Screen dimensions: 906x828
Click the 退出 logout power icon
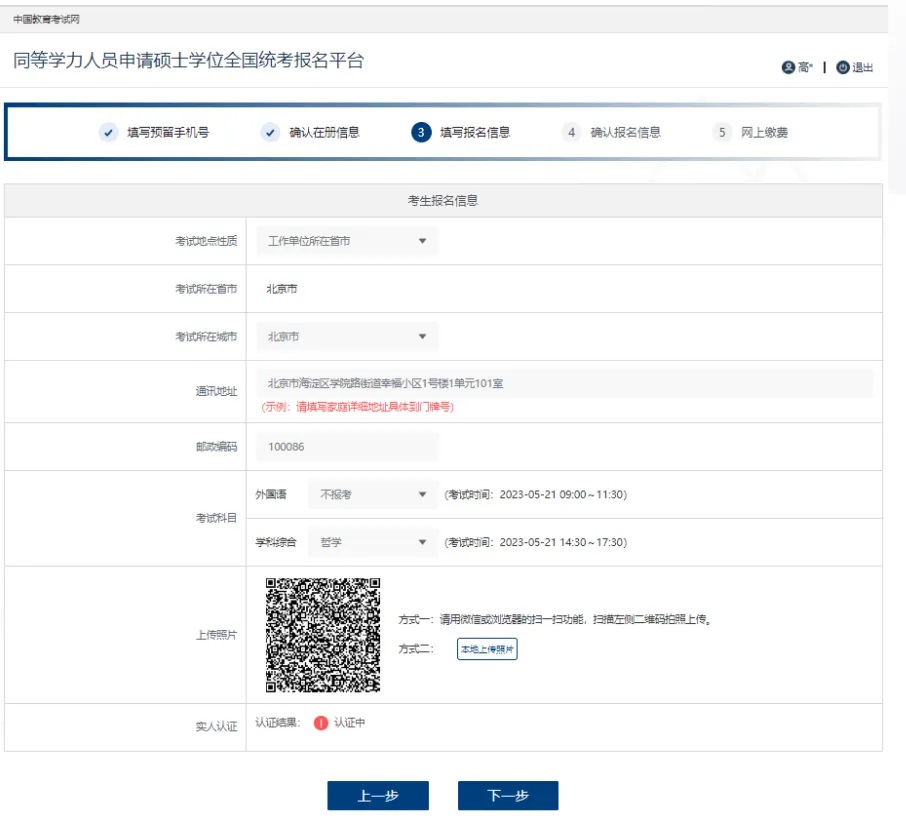842,68
